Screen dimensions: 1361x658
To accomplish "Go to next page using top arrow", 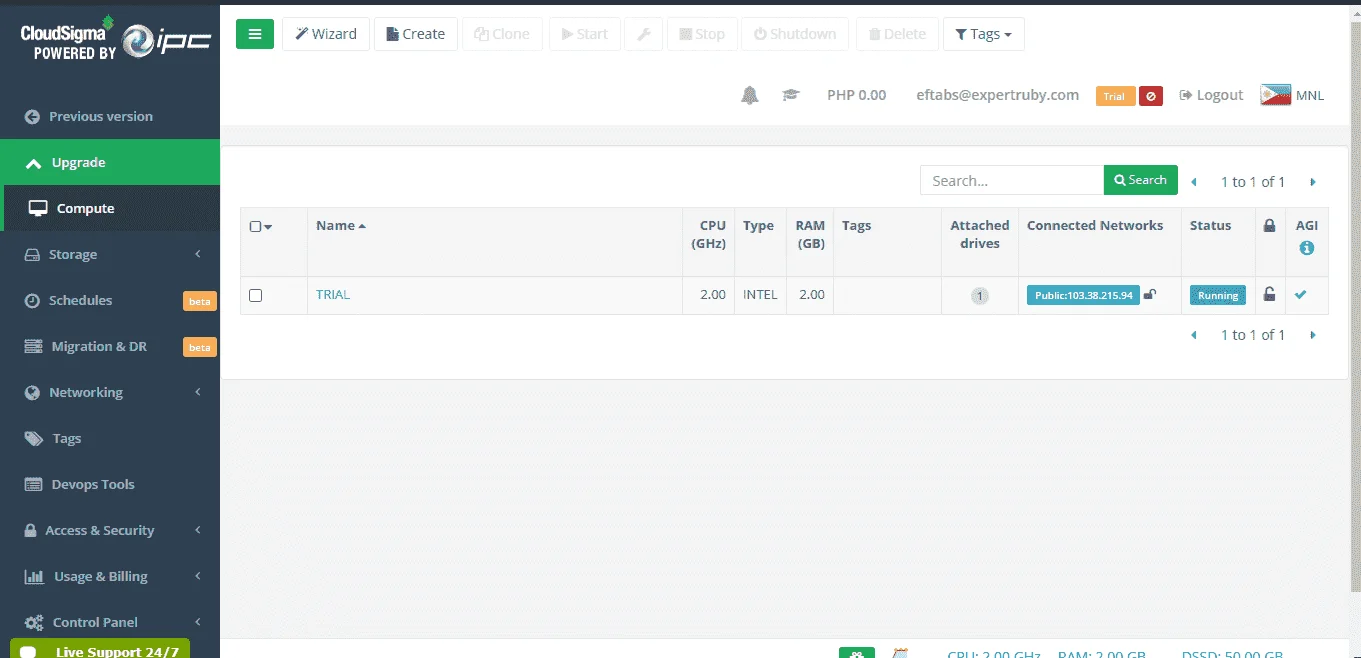I will [1313, 182].
